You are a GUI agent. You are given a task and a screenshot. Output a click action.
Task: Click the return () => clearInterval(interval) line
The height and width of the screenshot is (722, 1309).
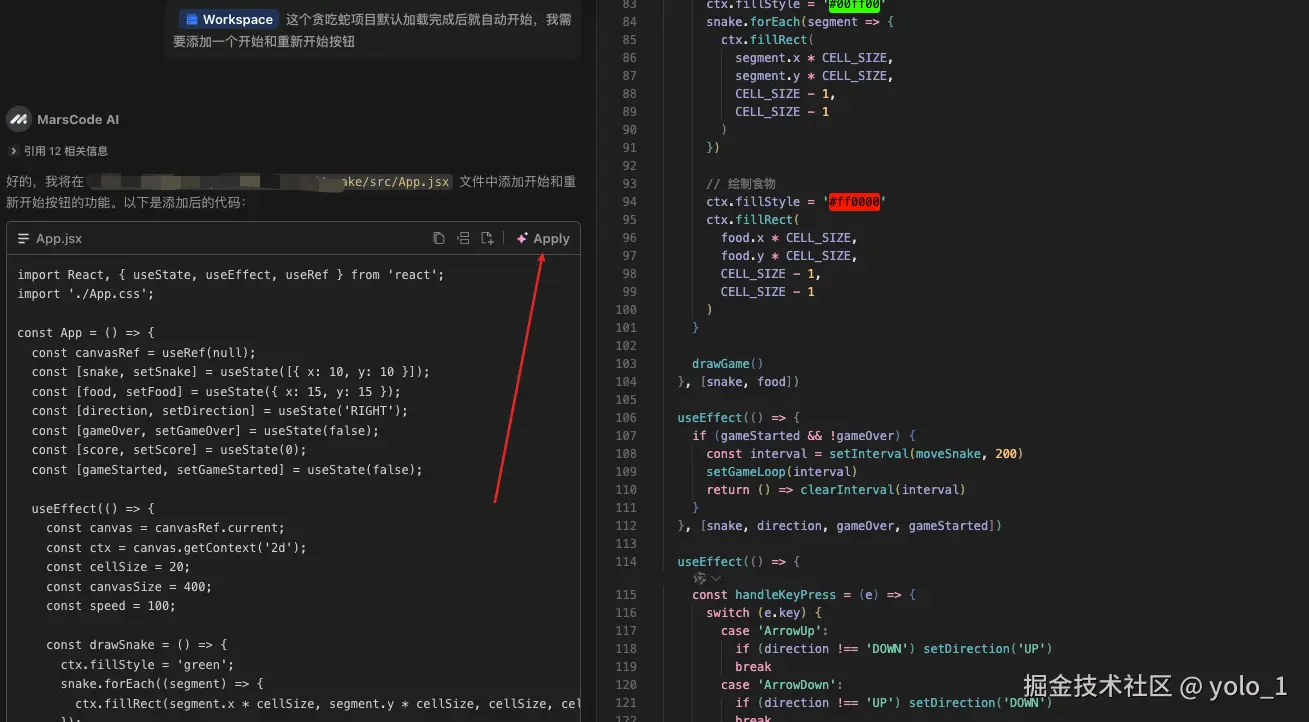pos(835,490)
